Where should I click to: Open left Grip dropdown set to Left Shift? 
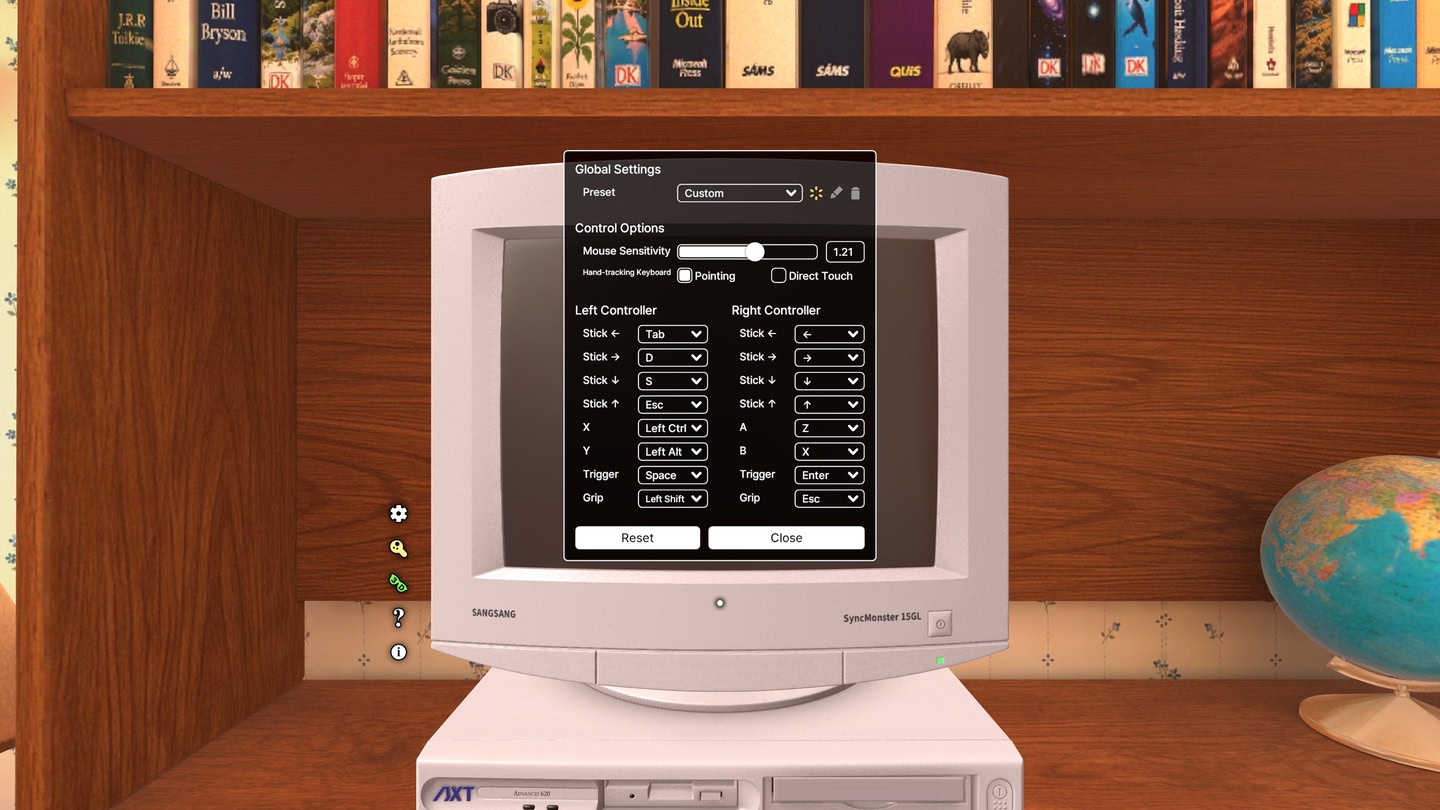tap(672, 498)
